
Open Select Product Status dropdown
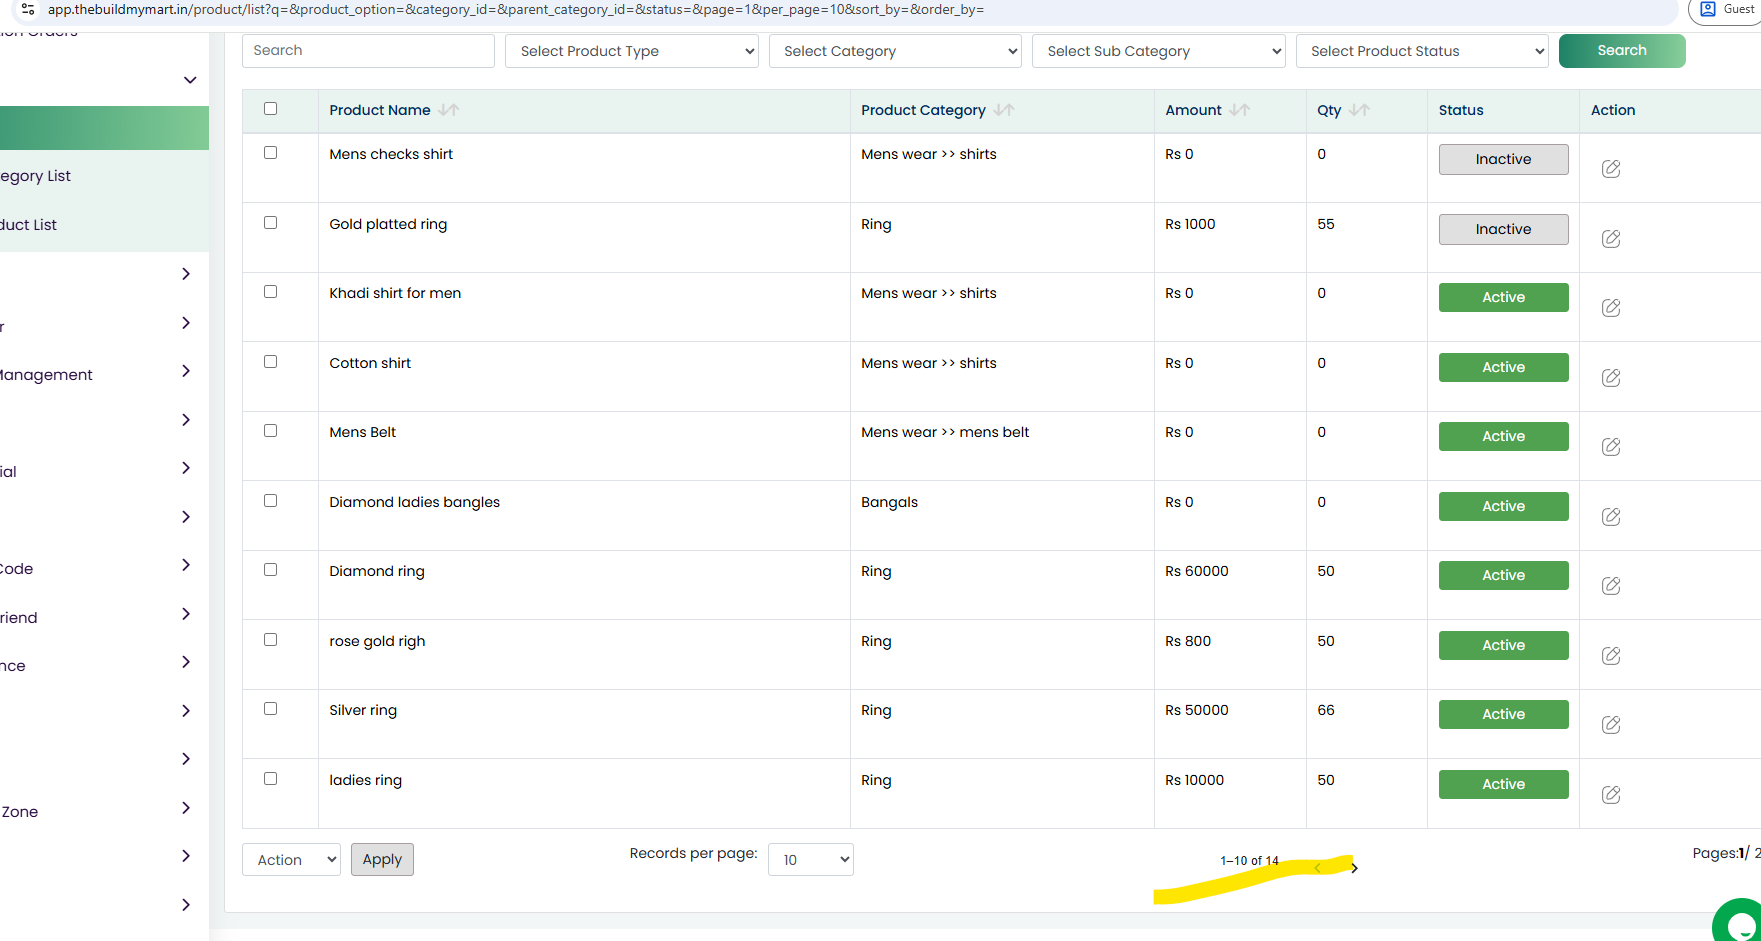pos(1422,51)
